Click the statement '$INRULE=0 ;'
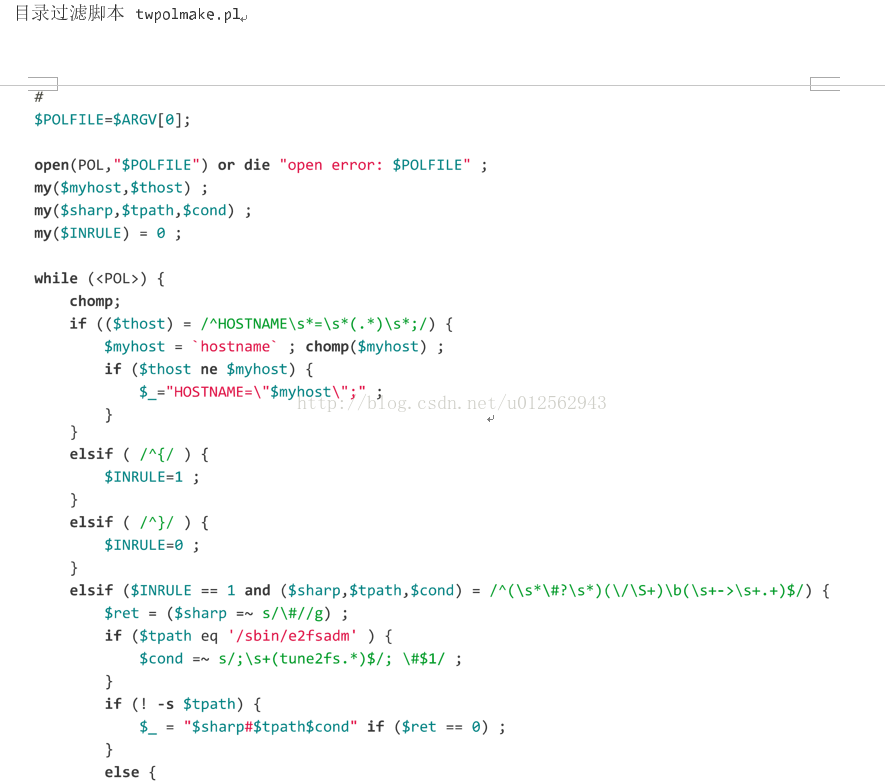This screenshot has width=885, height=784. (152, 545)
